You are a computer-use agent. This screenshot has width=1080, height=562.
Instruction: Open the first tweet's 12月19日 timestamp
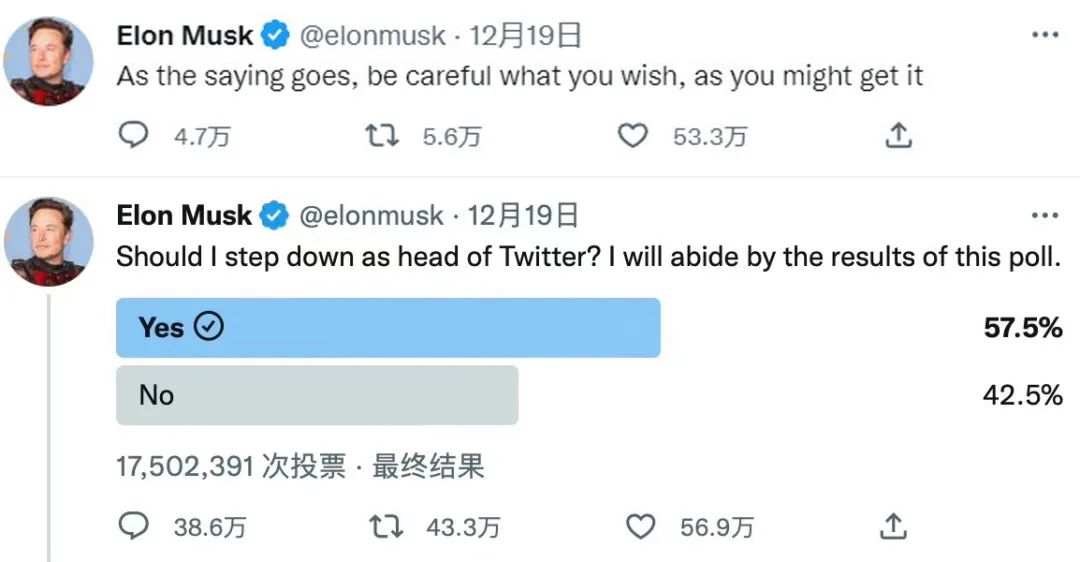click(x=525, y=36)
